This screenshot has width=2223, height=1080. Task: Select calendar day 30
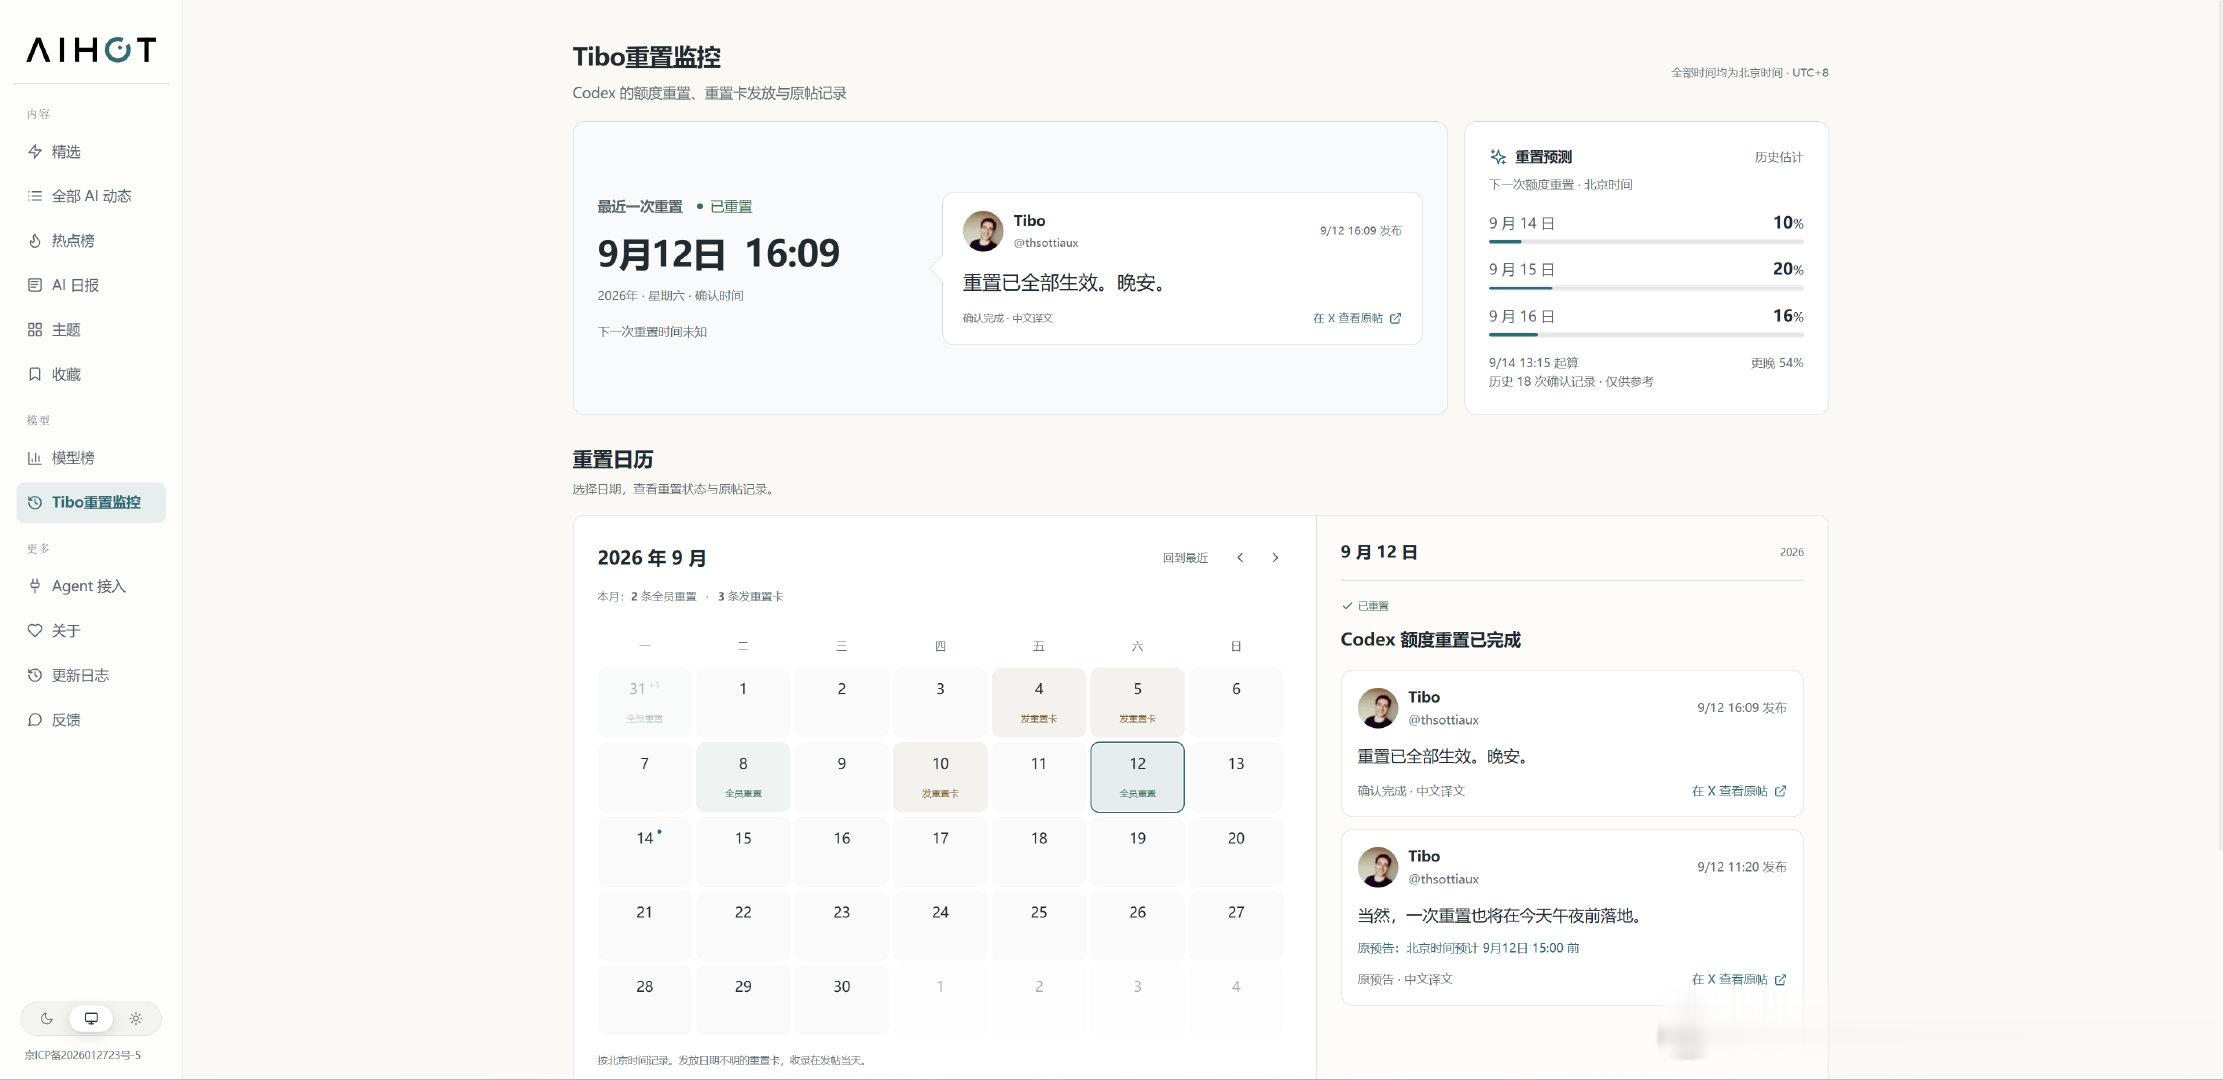842,999
